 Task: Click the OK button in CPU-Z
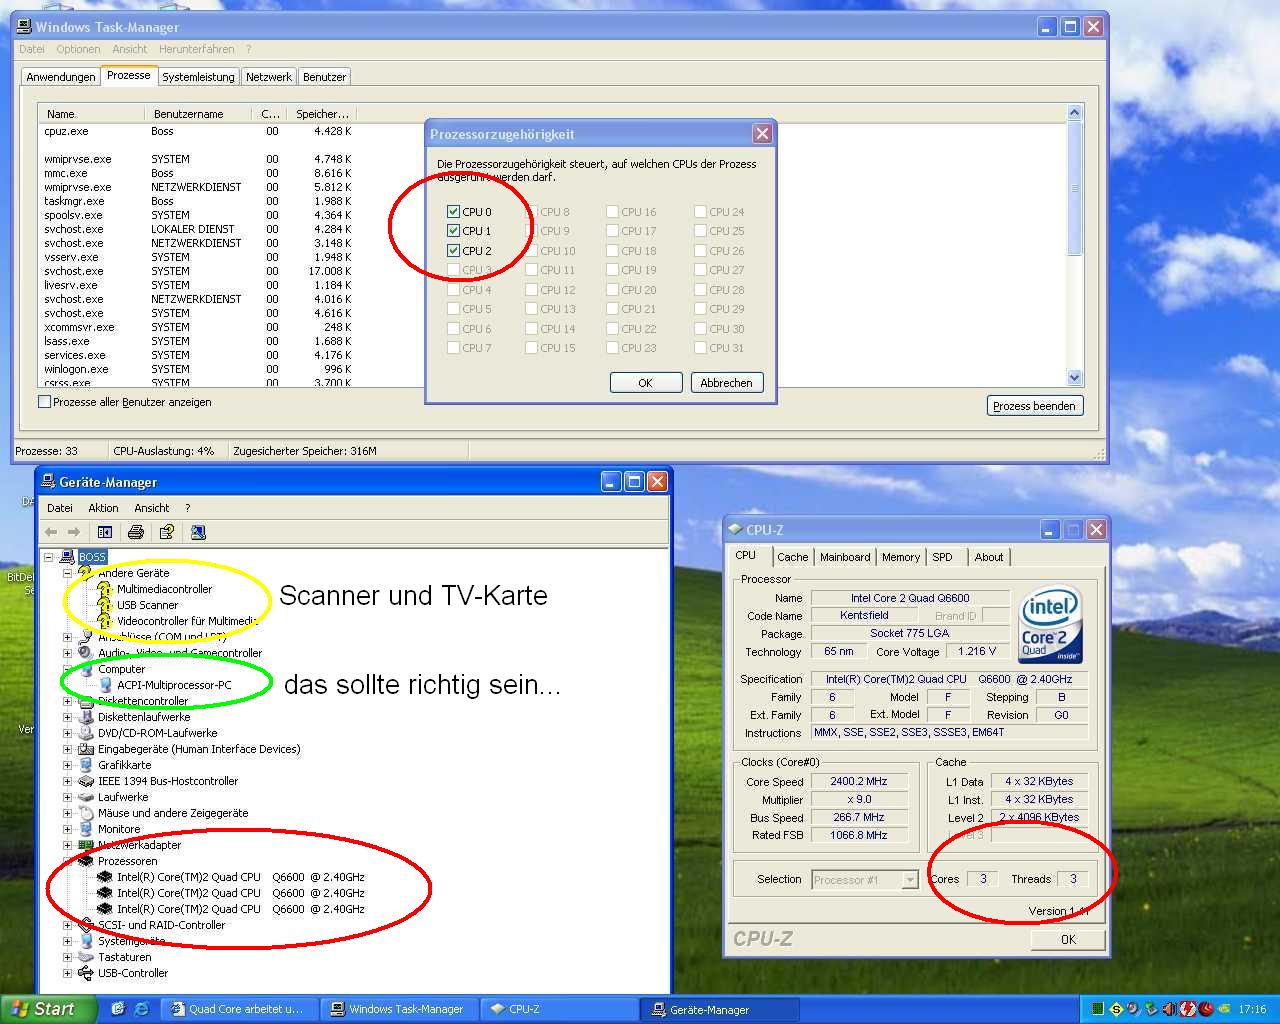tap(1068, 940)
